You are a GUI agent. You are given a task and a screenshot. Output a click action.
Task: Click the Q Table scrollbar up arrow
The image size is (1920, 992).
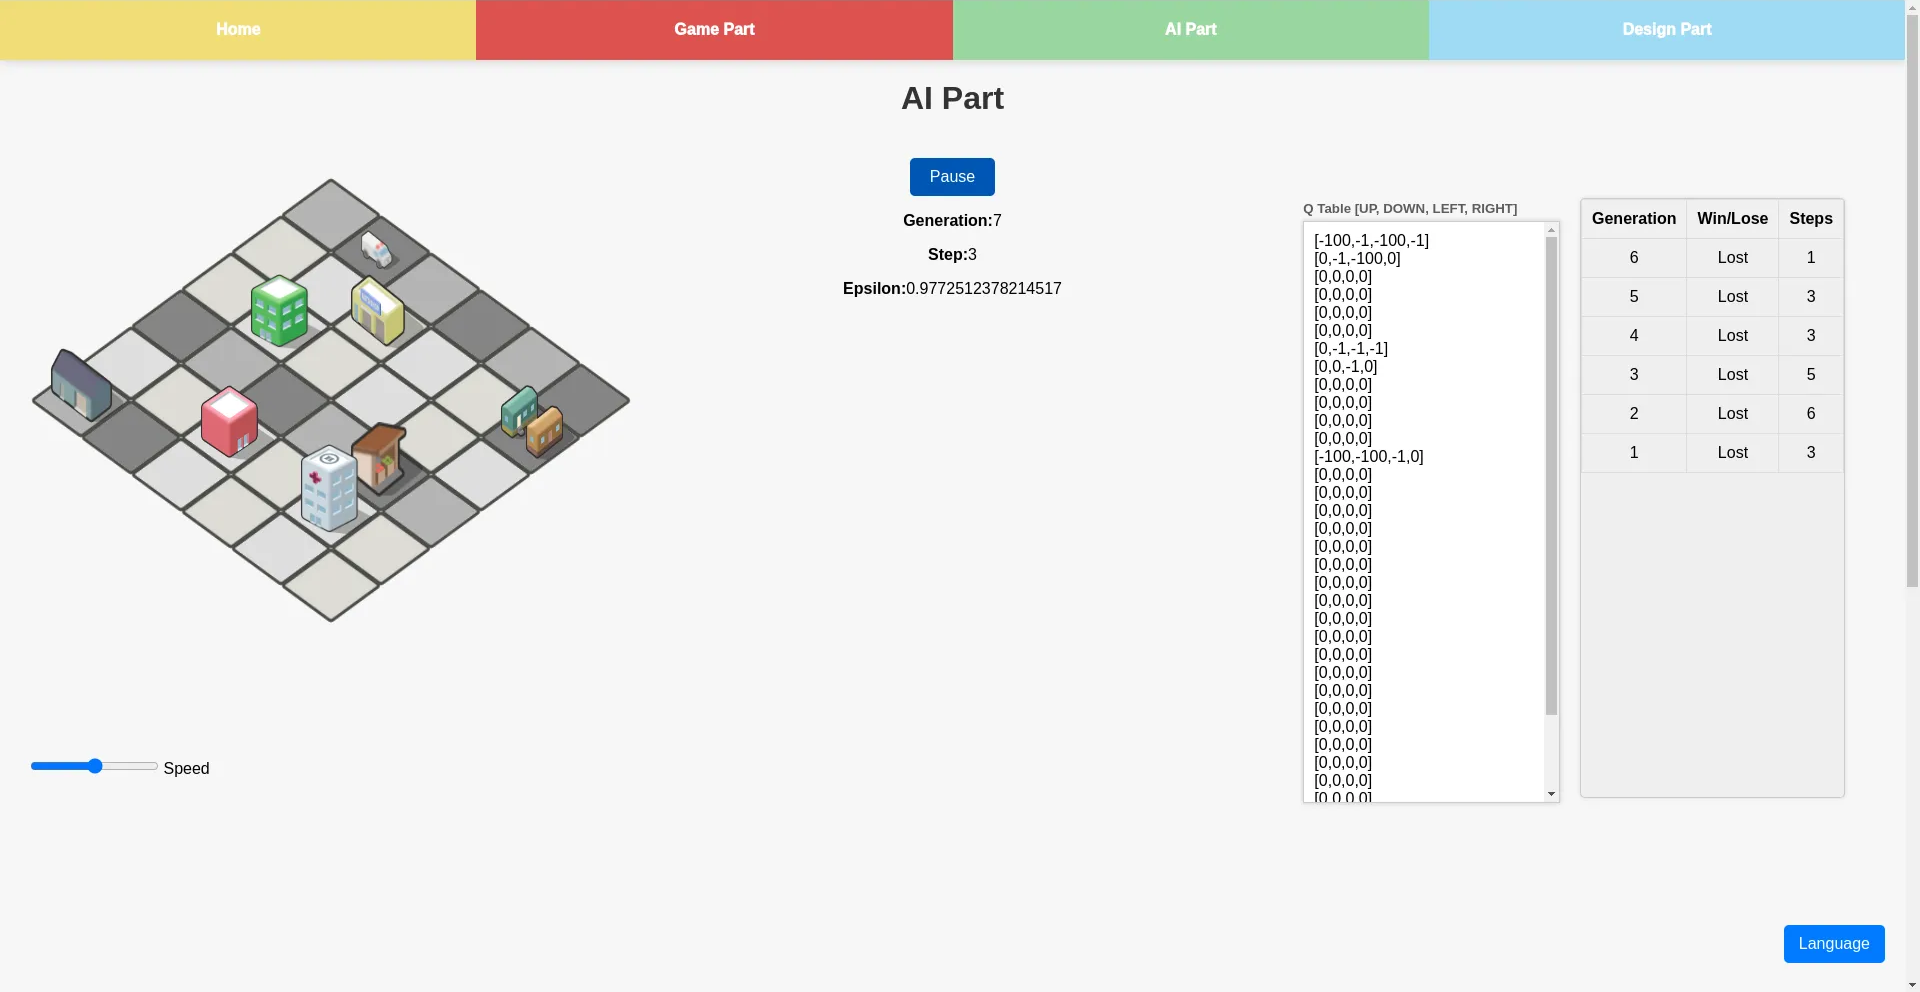tap(1552, 230)
